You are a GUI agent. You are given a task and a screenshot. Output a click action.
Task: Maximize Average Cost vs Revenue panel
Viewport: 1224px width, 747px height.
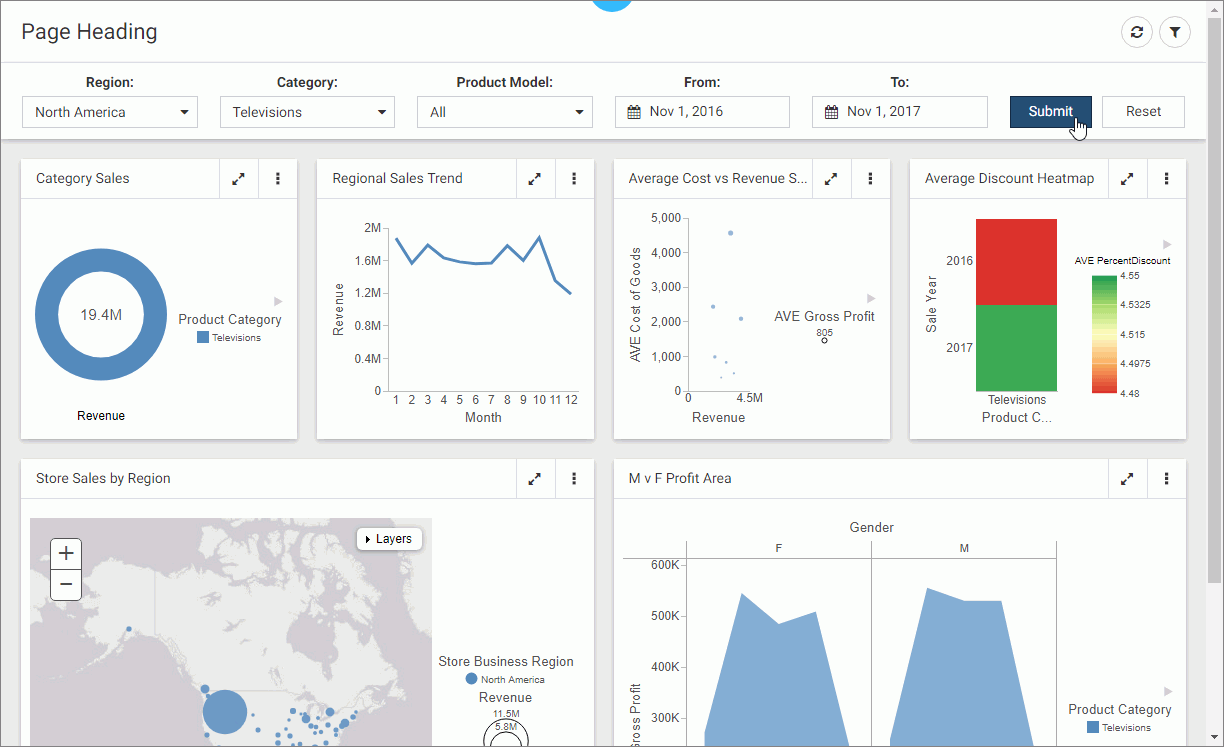[831, 179]
